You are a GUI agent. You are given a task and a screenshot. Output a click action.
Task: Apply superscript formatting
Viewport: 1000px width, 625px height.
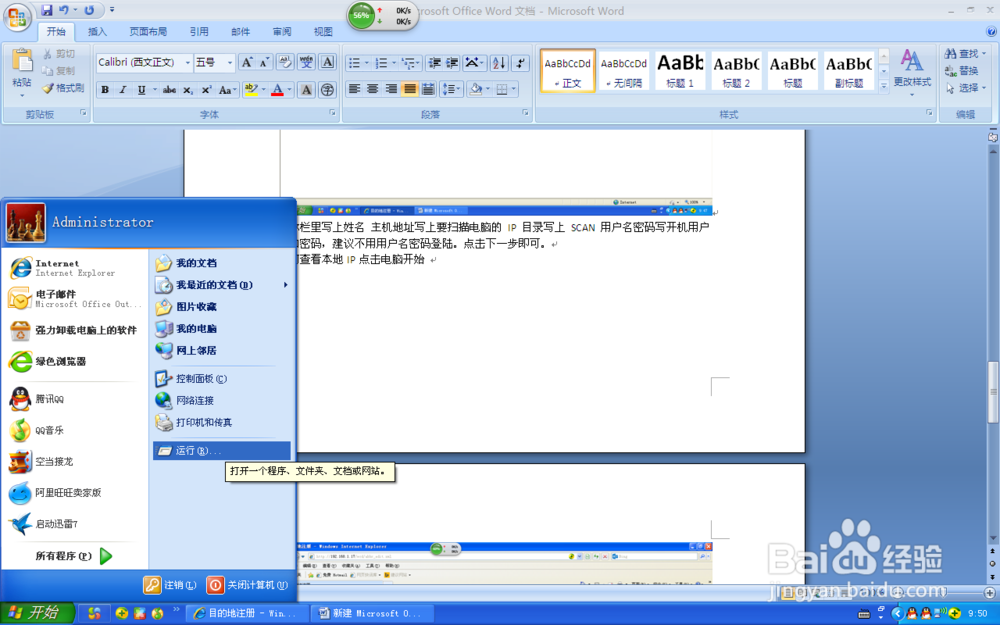point(206,90)
